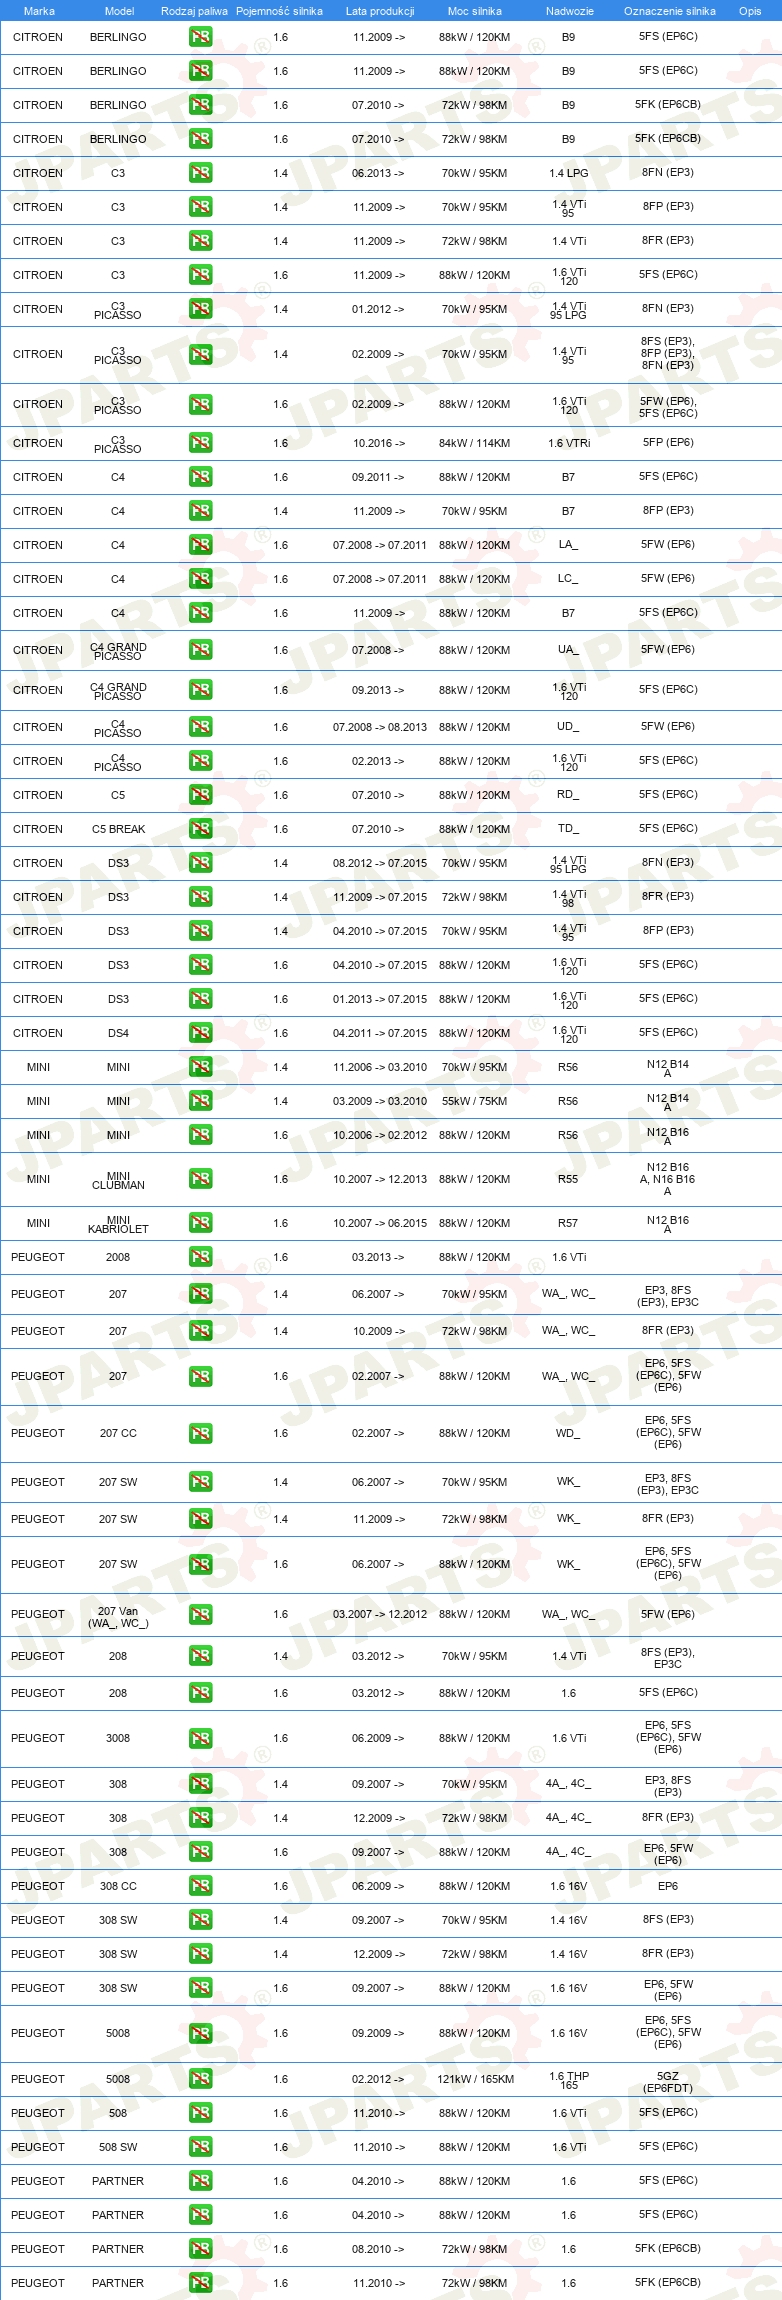Select the production date 10.2016 ->
Image resolution: width=782 pixels, height=2300 pixels.
(378, 443)
